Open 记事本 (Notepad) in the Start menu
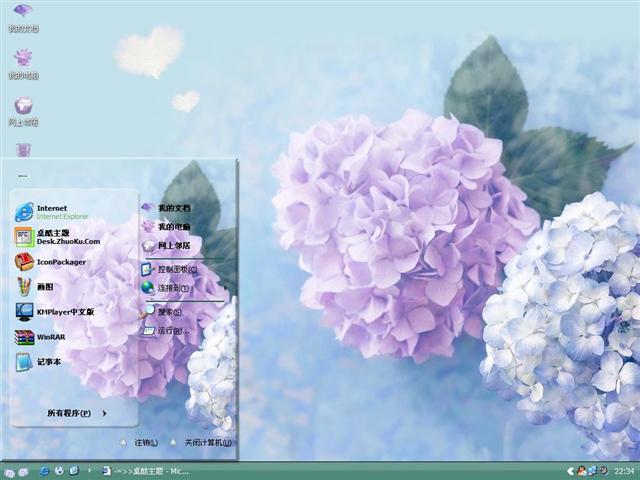 [x=38, y=362]
